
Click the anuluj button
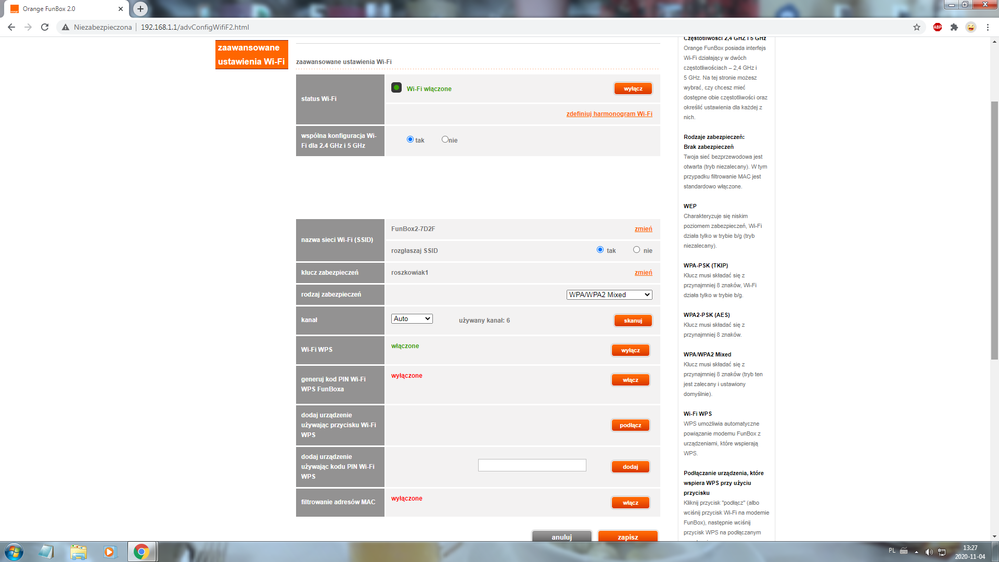pyautogui.click(x=561, y=537)
